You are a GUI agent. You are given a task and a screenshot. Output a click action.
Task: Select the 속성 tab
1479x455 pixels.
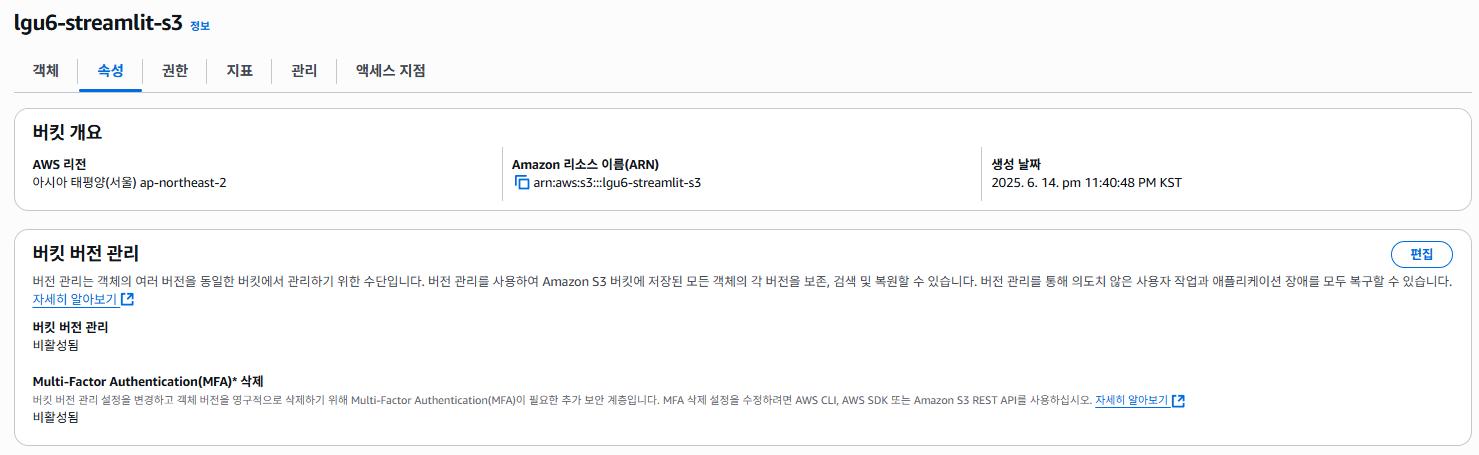(x=110, y=71)
